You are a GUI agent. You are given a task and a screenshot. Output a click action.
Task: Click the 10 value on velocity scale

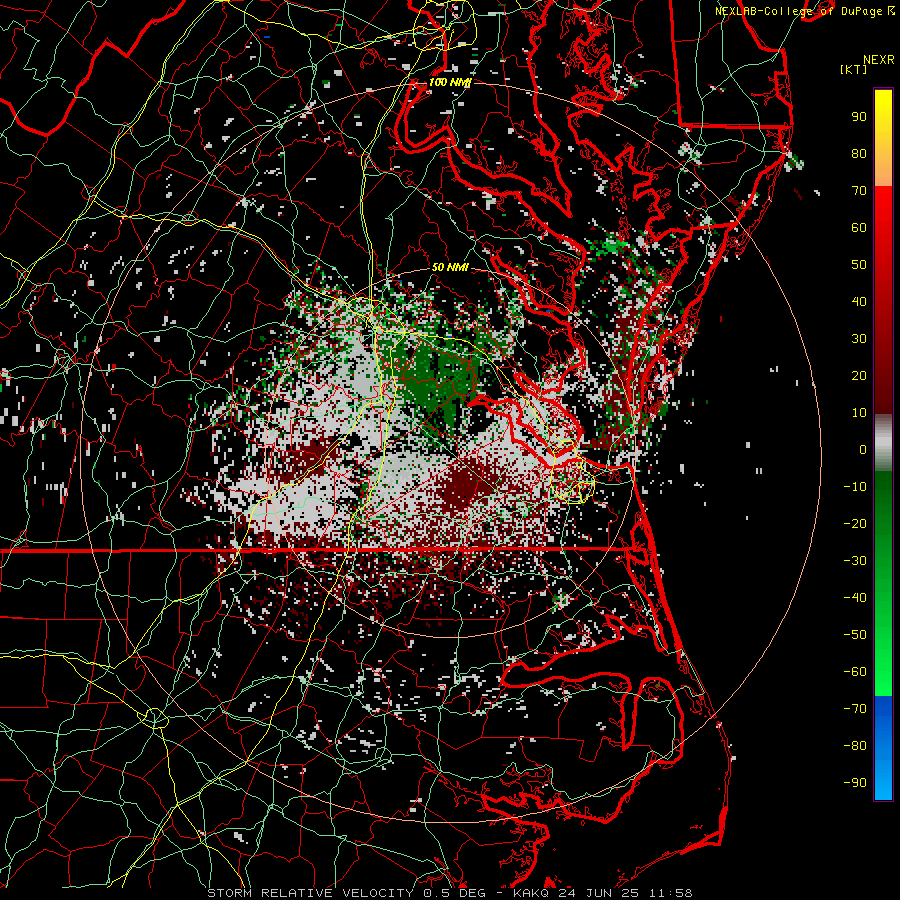(859, 413)
